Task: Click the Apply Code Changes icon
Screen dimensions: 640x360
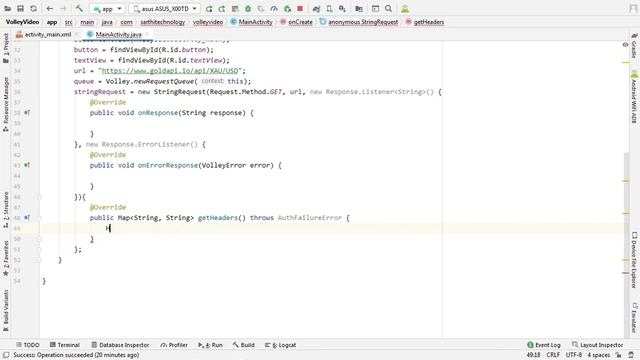Action: [x=235, y=9]
